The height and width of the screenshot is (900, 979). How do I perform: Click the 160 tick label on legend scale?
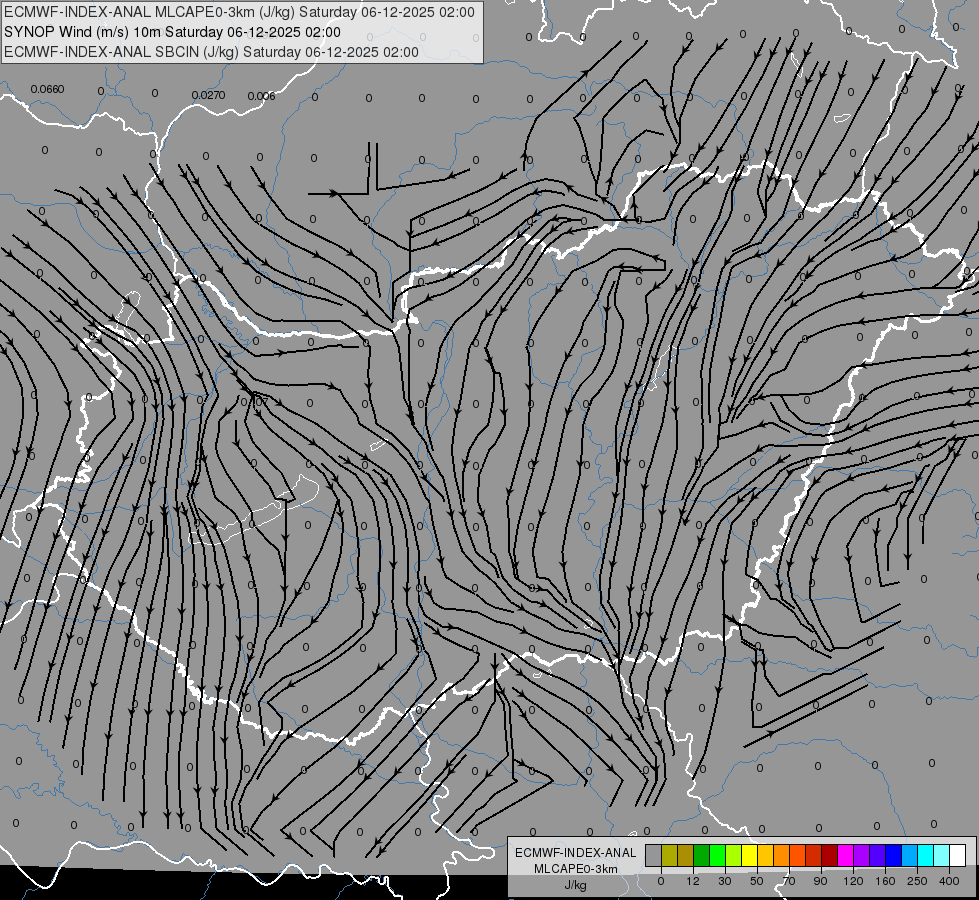[x=885, y=881]
